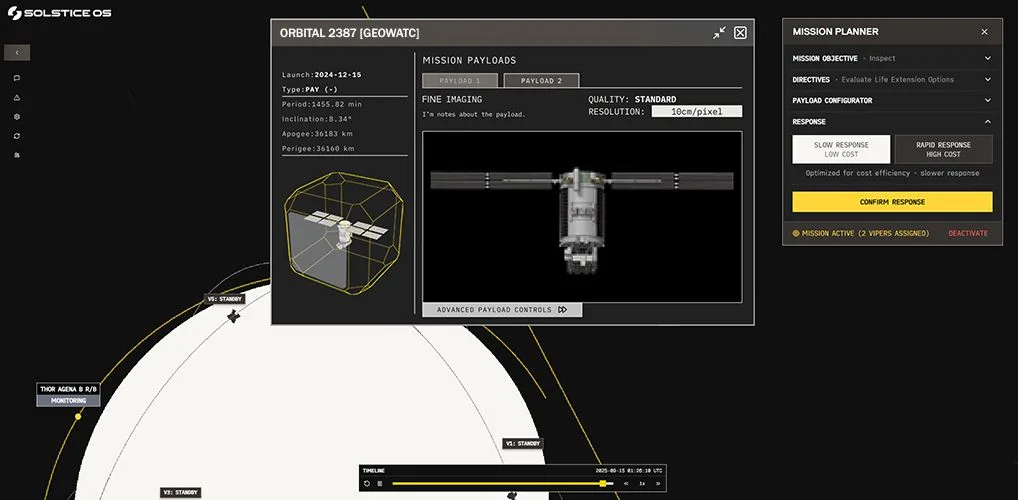Click the refresh sync sidebar icon

[x=17, y=136]
